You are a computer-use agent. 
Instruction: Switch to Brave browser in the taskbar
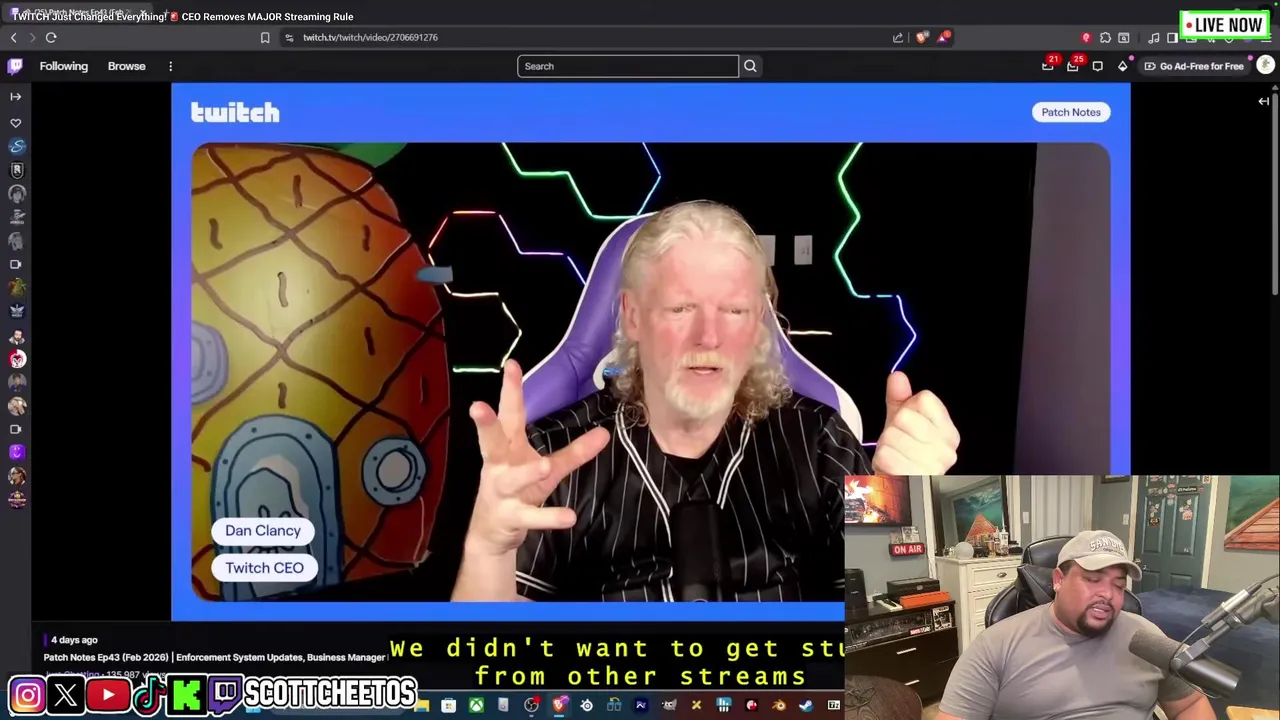click(x=559, y=706)
